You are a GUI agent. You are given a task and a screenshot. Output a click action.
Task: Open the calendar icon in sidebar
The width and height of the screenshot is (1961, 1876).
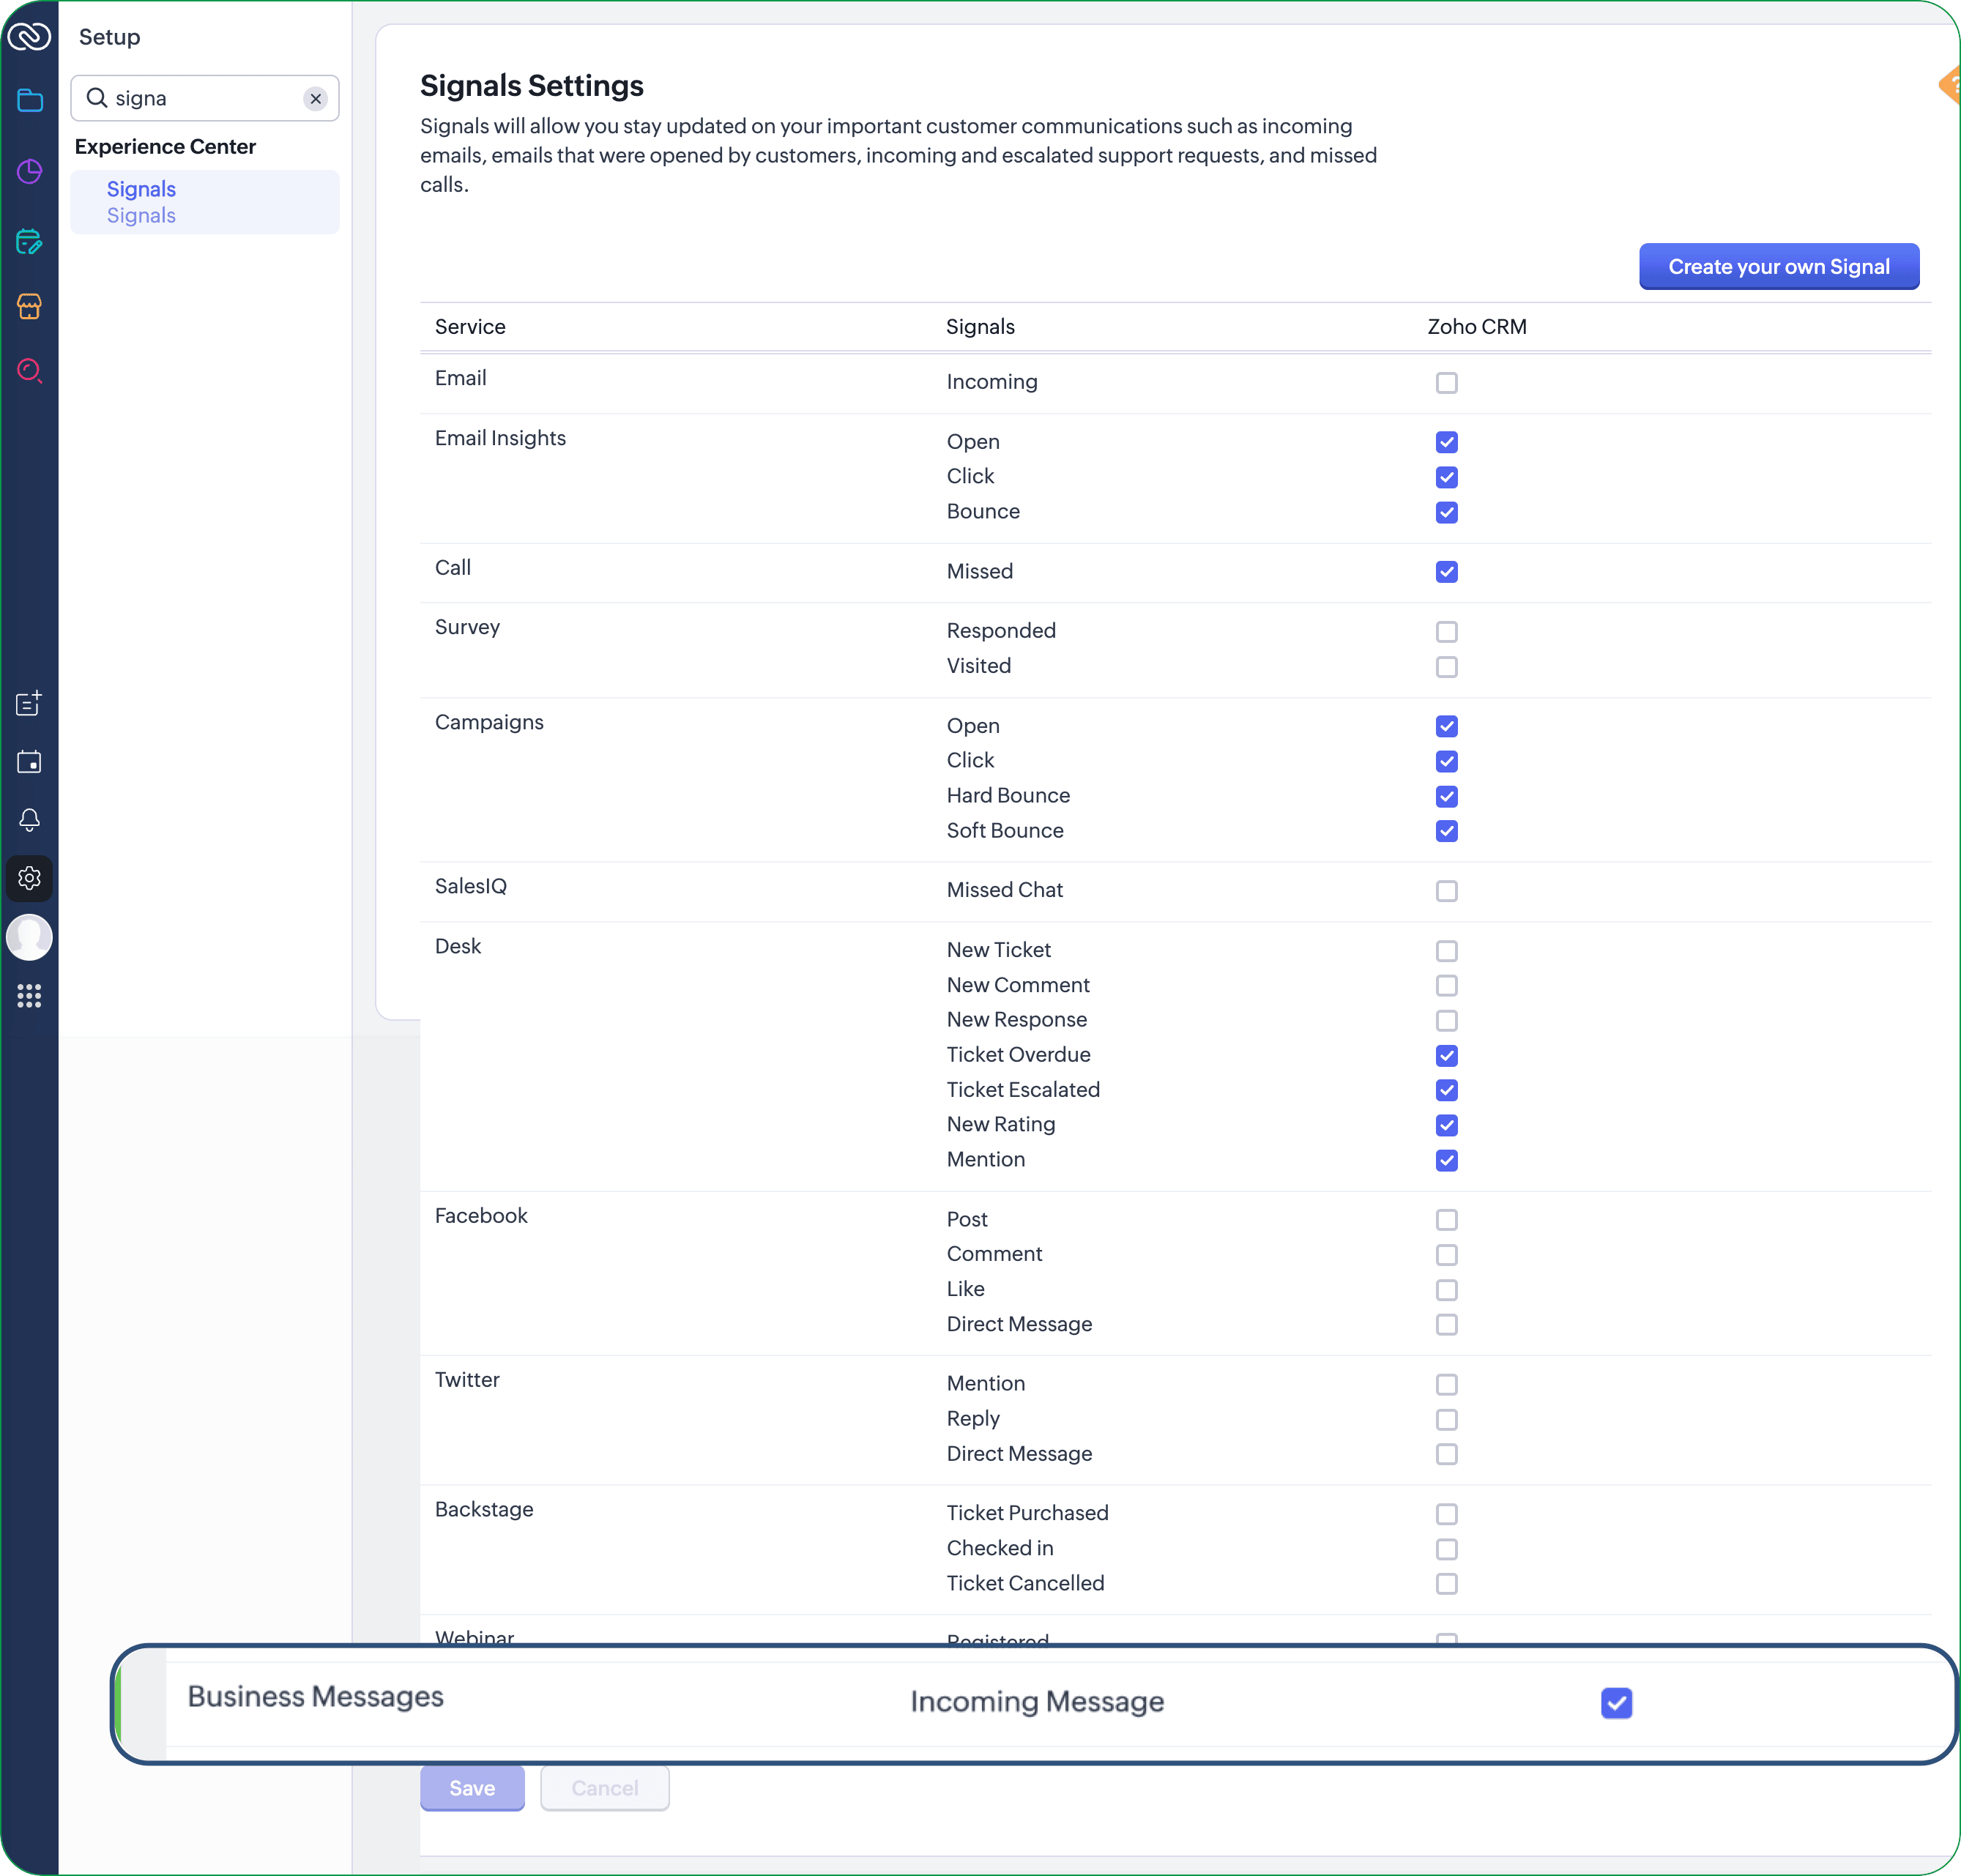point(30,762)
